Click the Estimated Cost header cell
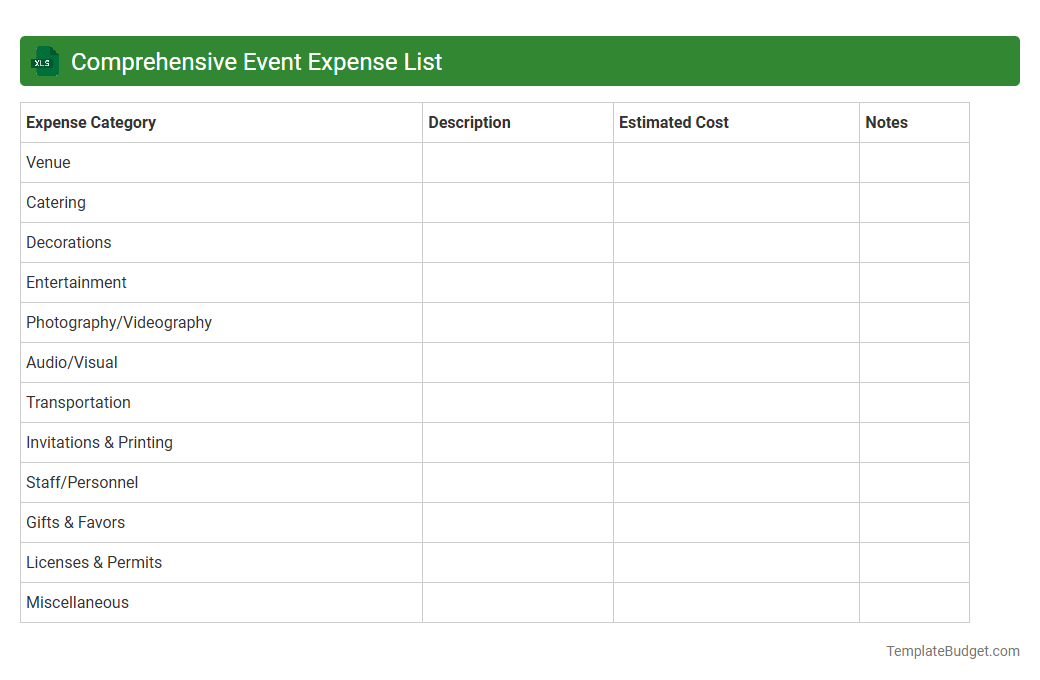The image size is (1040, 680). pyautogui.click(x=673, y=122)
